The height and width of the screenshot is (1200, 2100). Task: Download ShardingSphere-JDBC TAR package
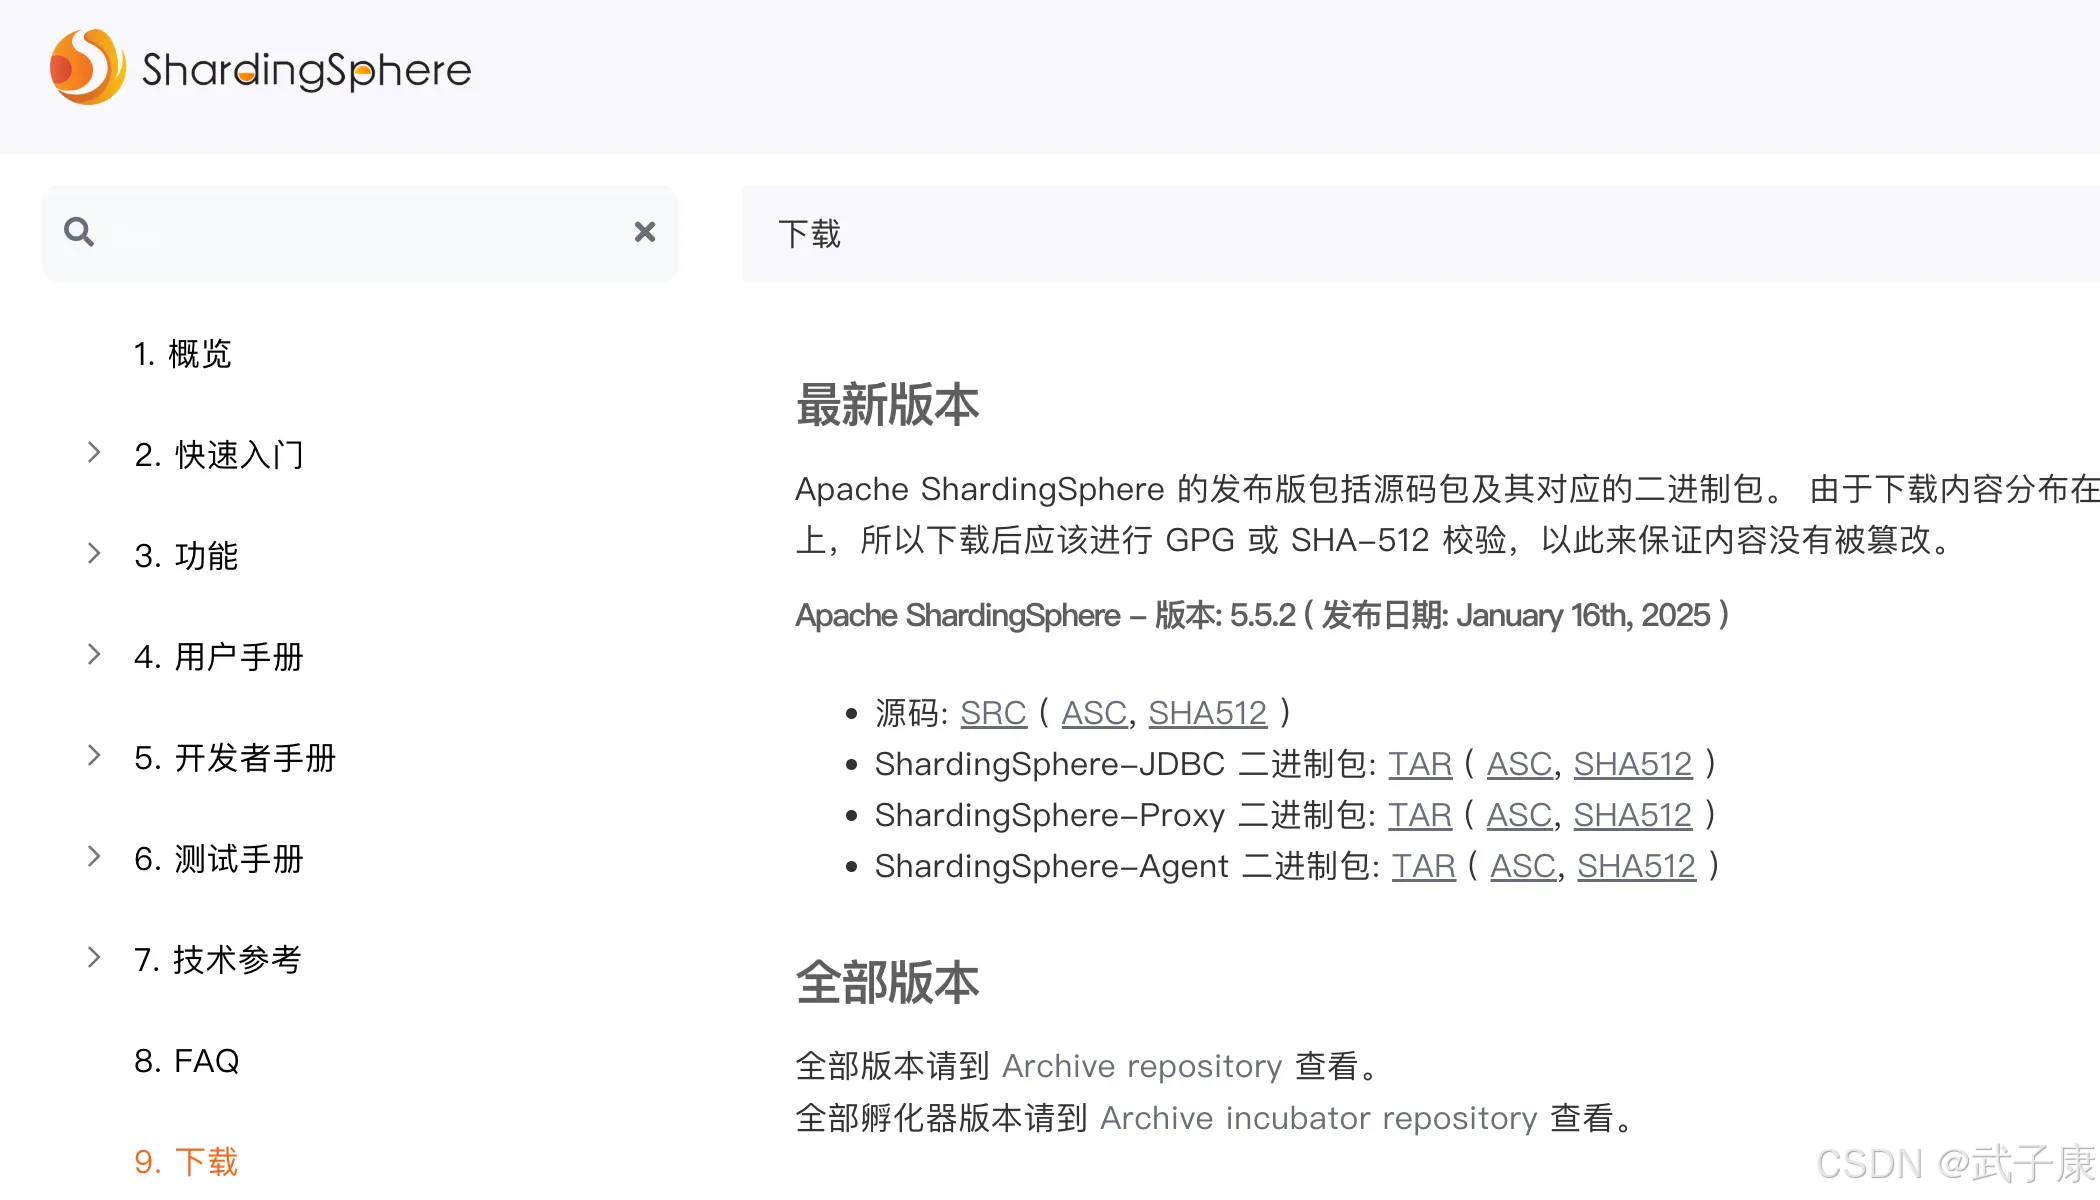[1420, 764]
